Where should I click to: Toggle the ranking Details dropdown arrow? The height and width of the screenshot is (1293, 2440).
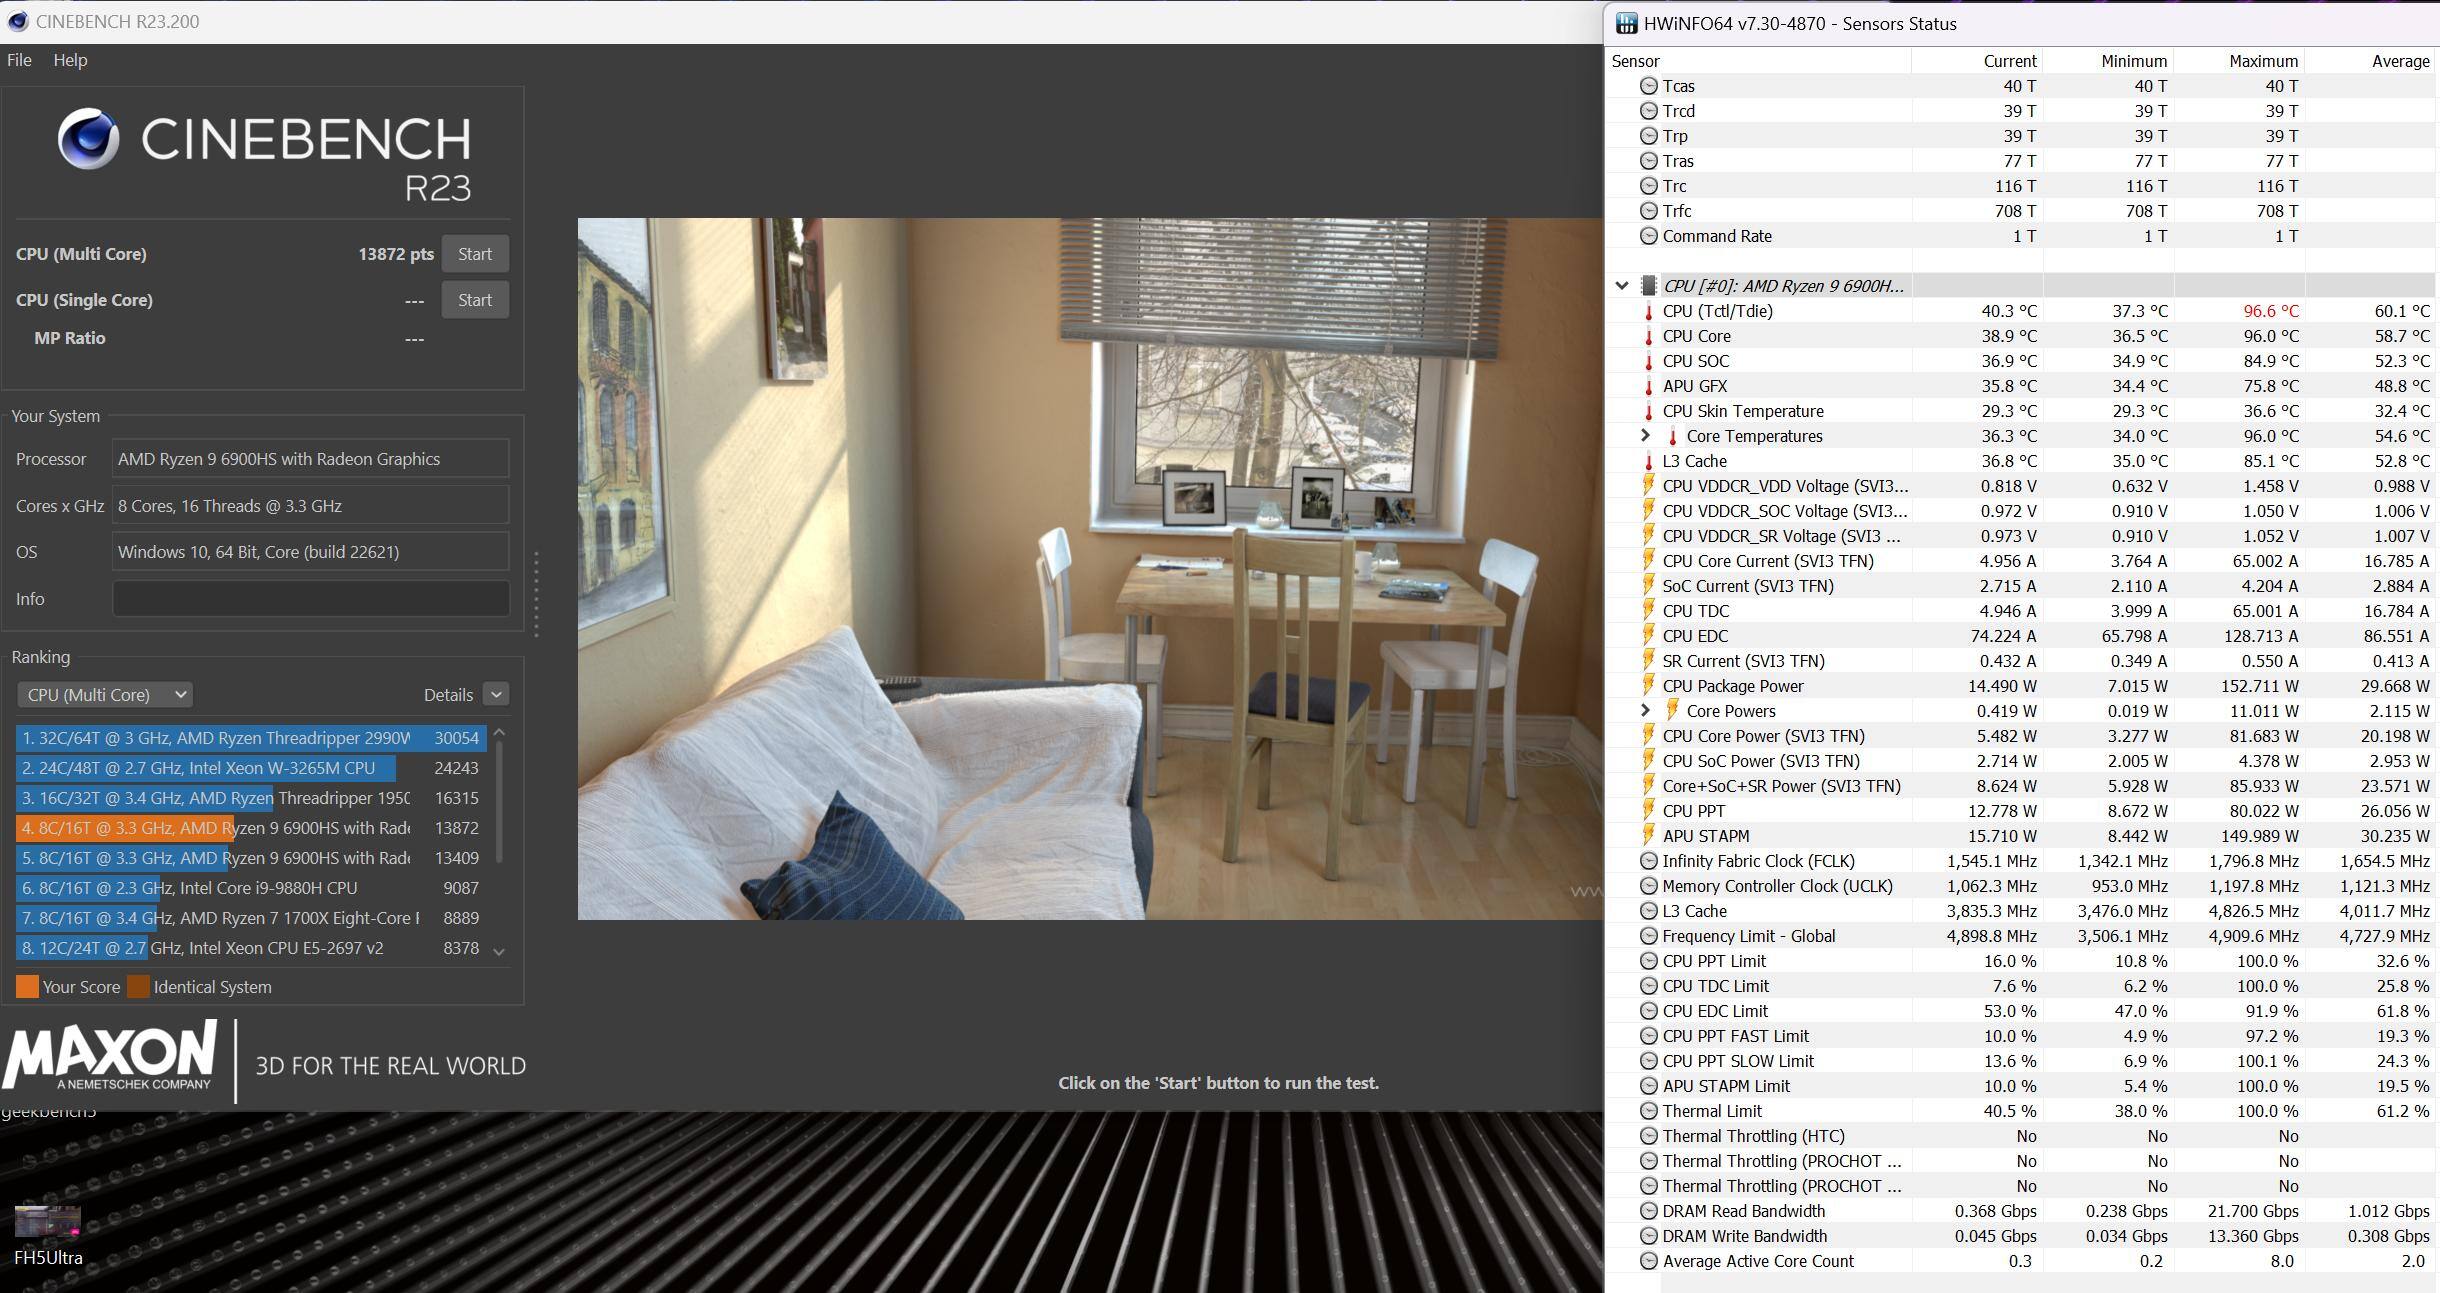click(496, 694)
